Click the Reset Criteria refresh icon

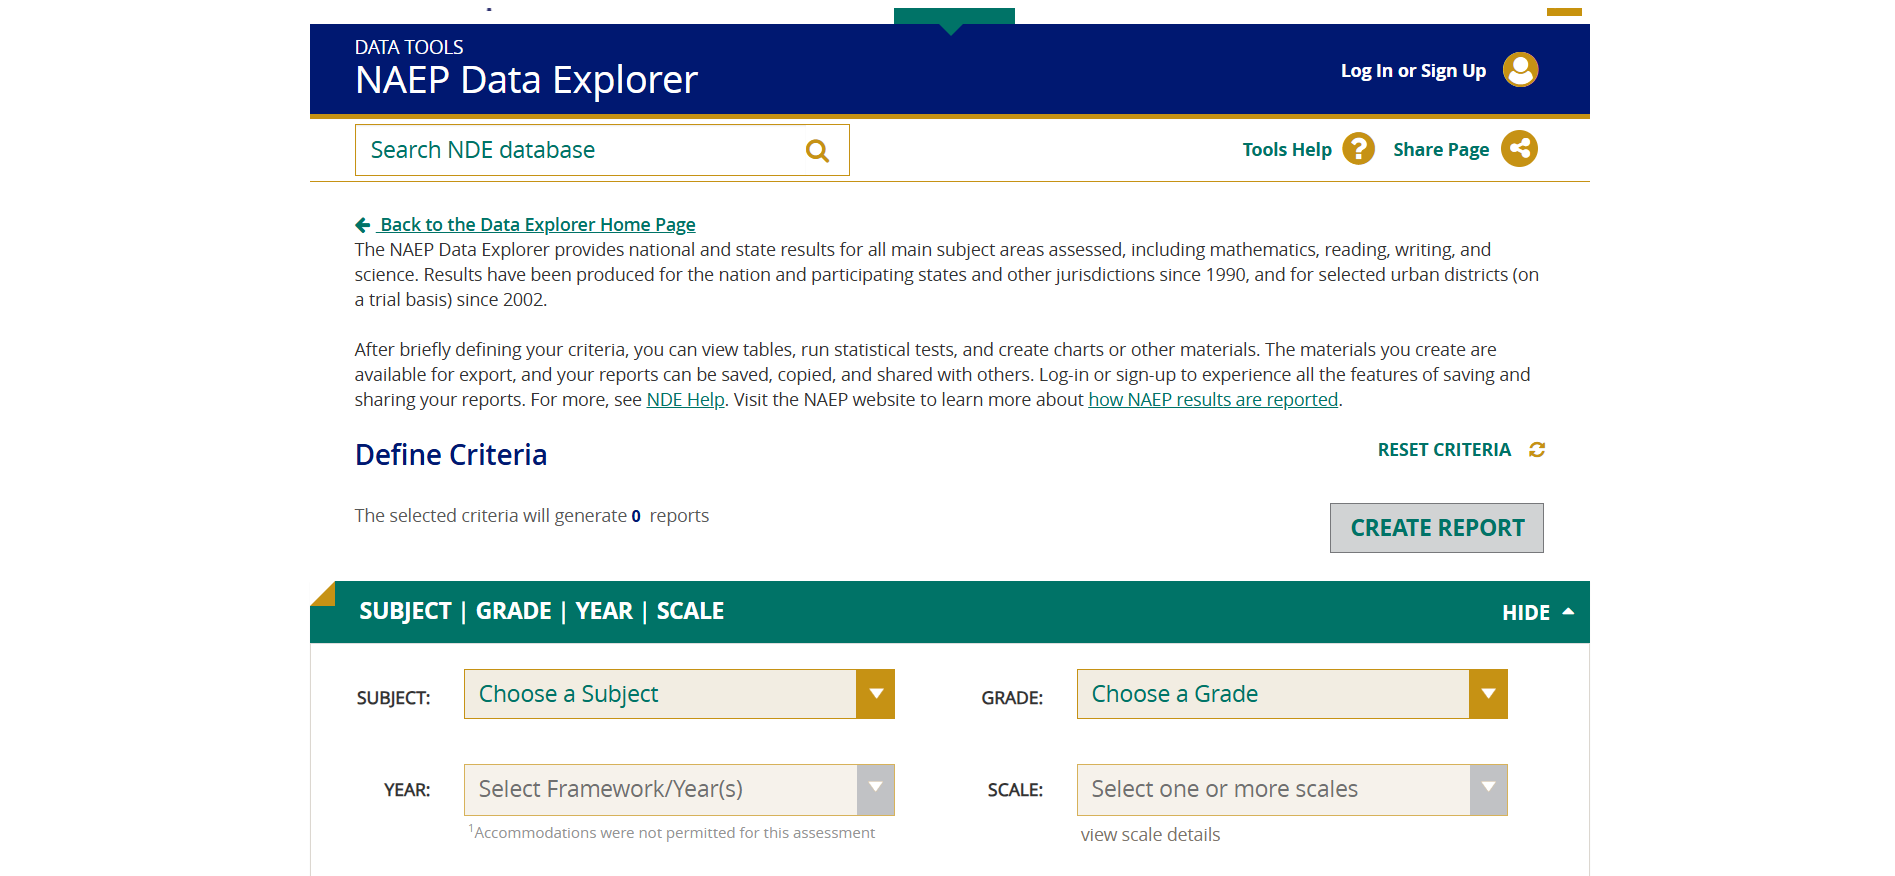(x=1537, y=450)
